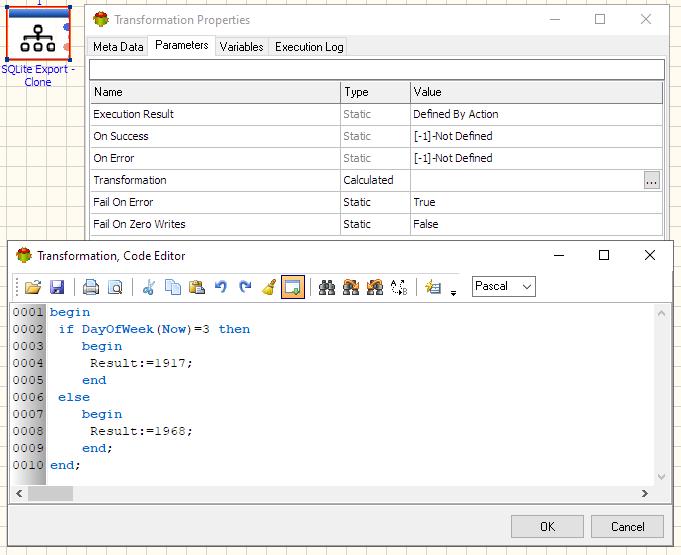Maximize the Code Editor window
This screenshot has height=555, width=681.
[x=604, y=255]
